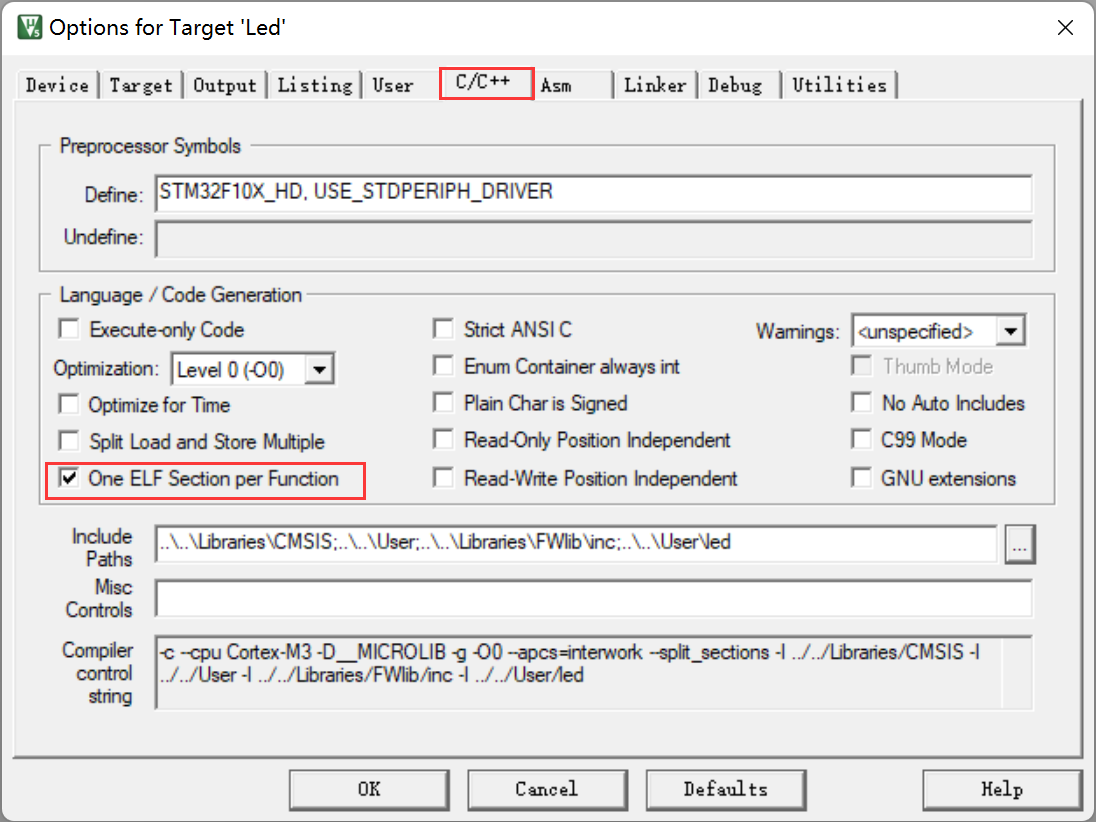
Task: Switch to the Linker tab
Action: pyautogui.click(x=655, y=85)
